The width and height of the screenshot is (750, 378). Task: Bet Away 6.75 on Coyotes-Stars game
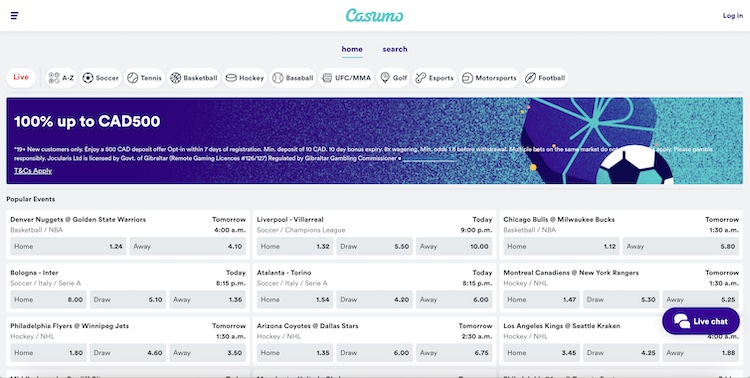454,353
